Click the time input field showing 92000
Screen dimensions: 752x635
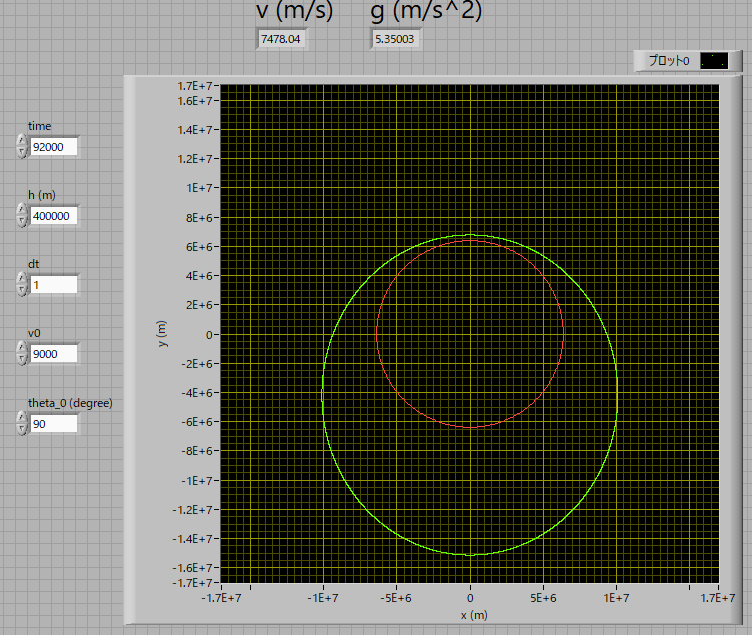pyautogui.click(x=53, y=147)
